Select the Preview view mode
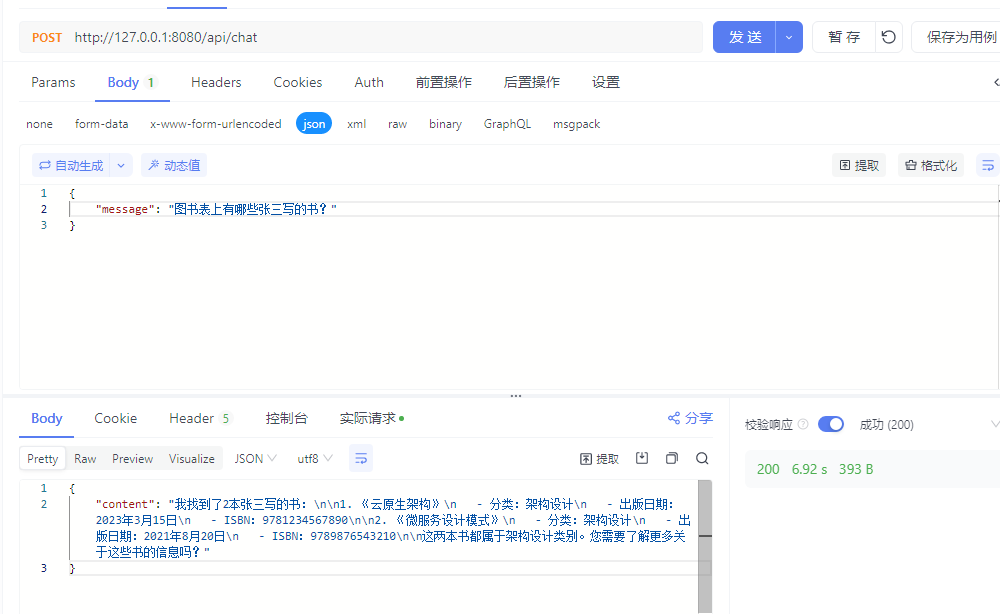 click(133, 458)
